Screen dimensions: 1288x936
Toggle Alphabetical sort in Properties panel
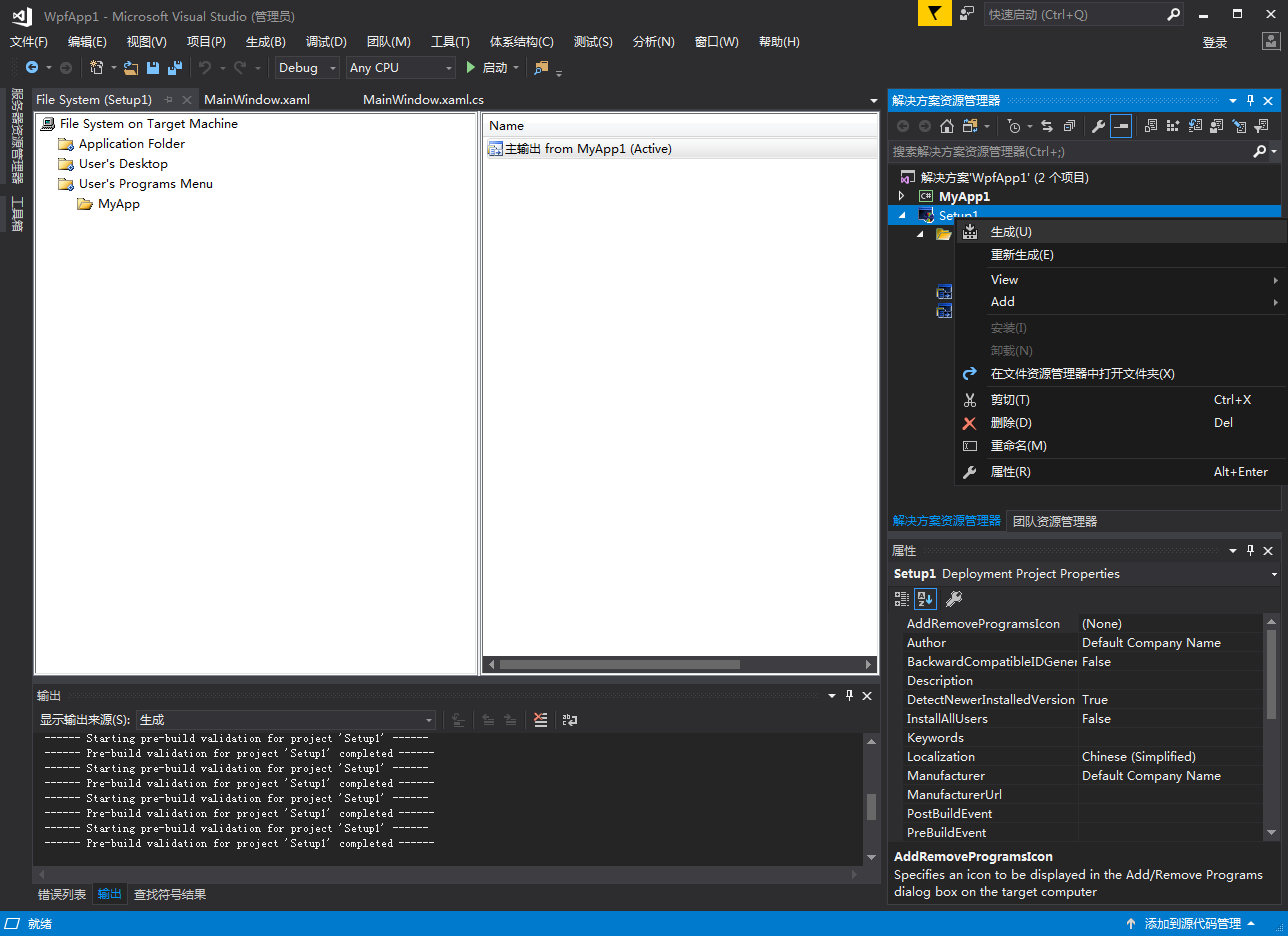[x=925, y=599]
